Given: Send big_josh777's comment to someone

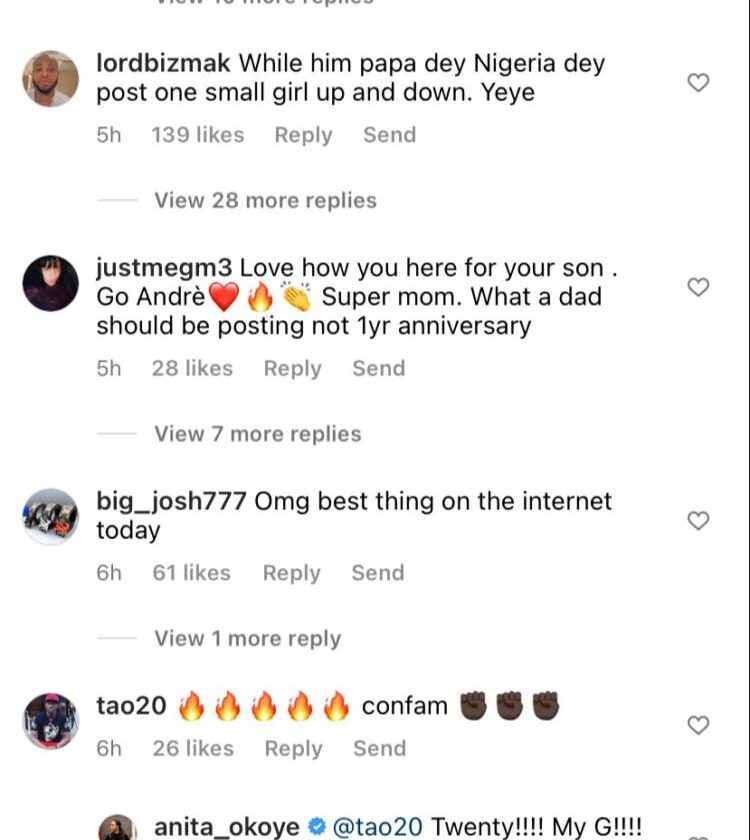Looking at the screenshot, I should tap(378, 573).
